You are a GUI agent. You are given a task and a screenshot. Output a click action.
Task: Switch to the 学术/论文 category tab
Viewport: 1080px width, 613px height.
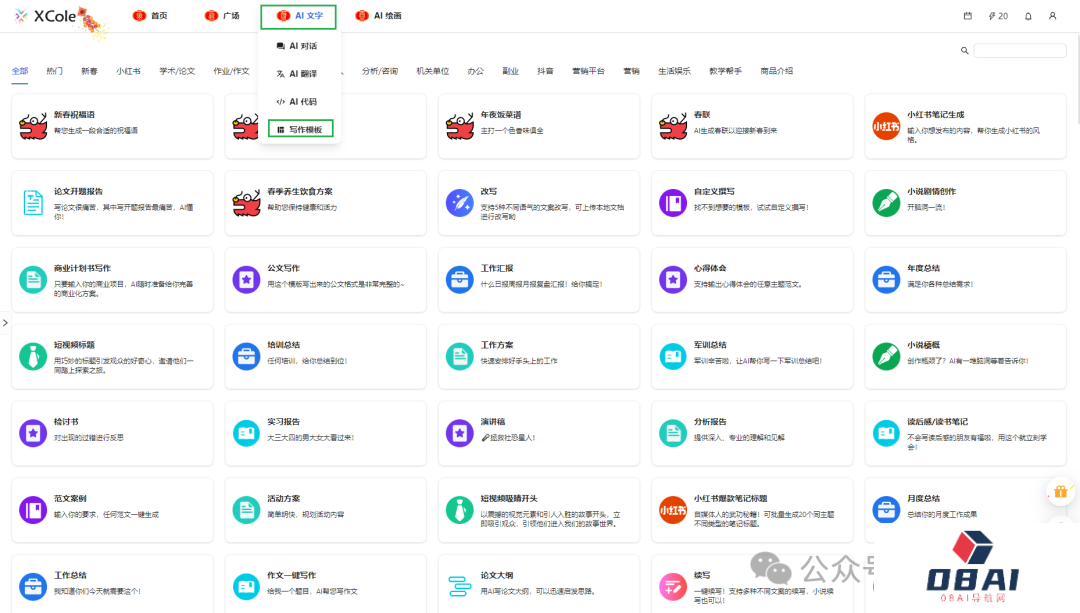coord(177,71)
